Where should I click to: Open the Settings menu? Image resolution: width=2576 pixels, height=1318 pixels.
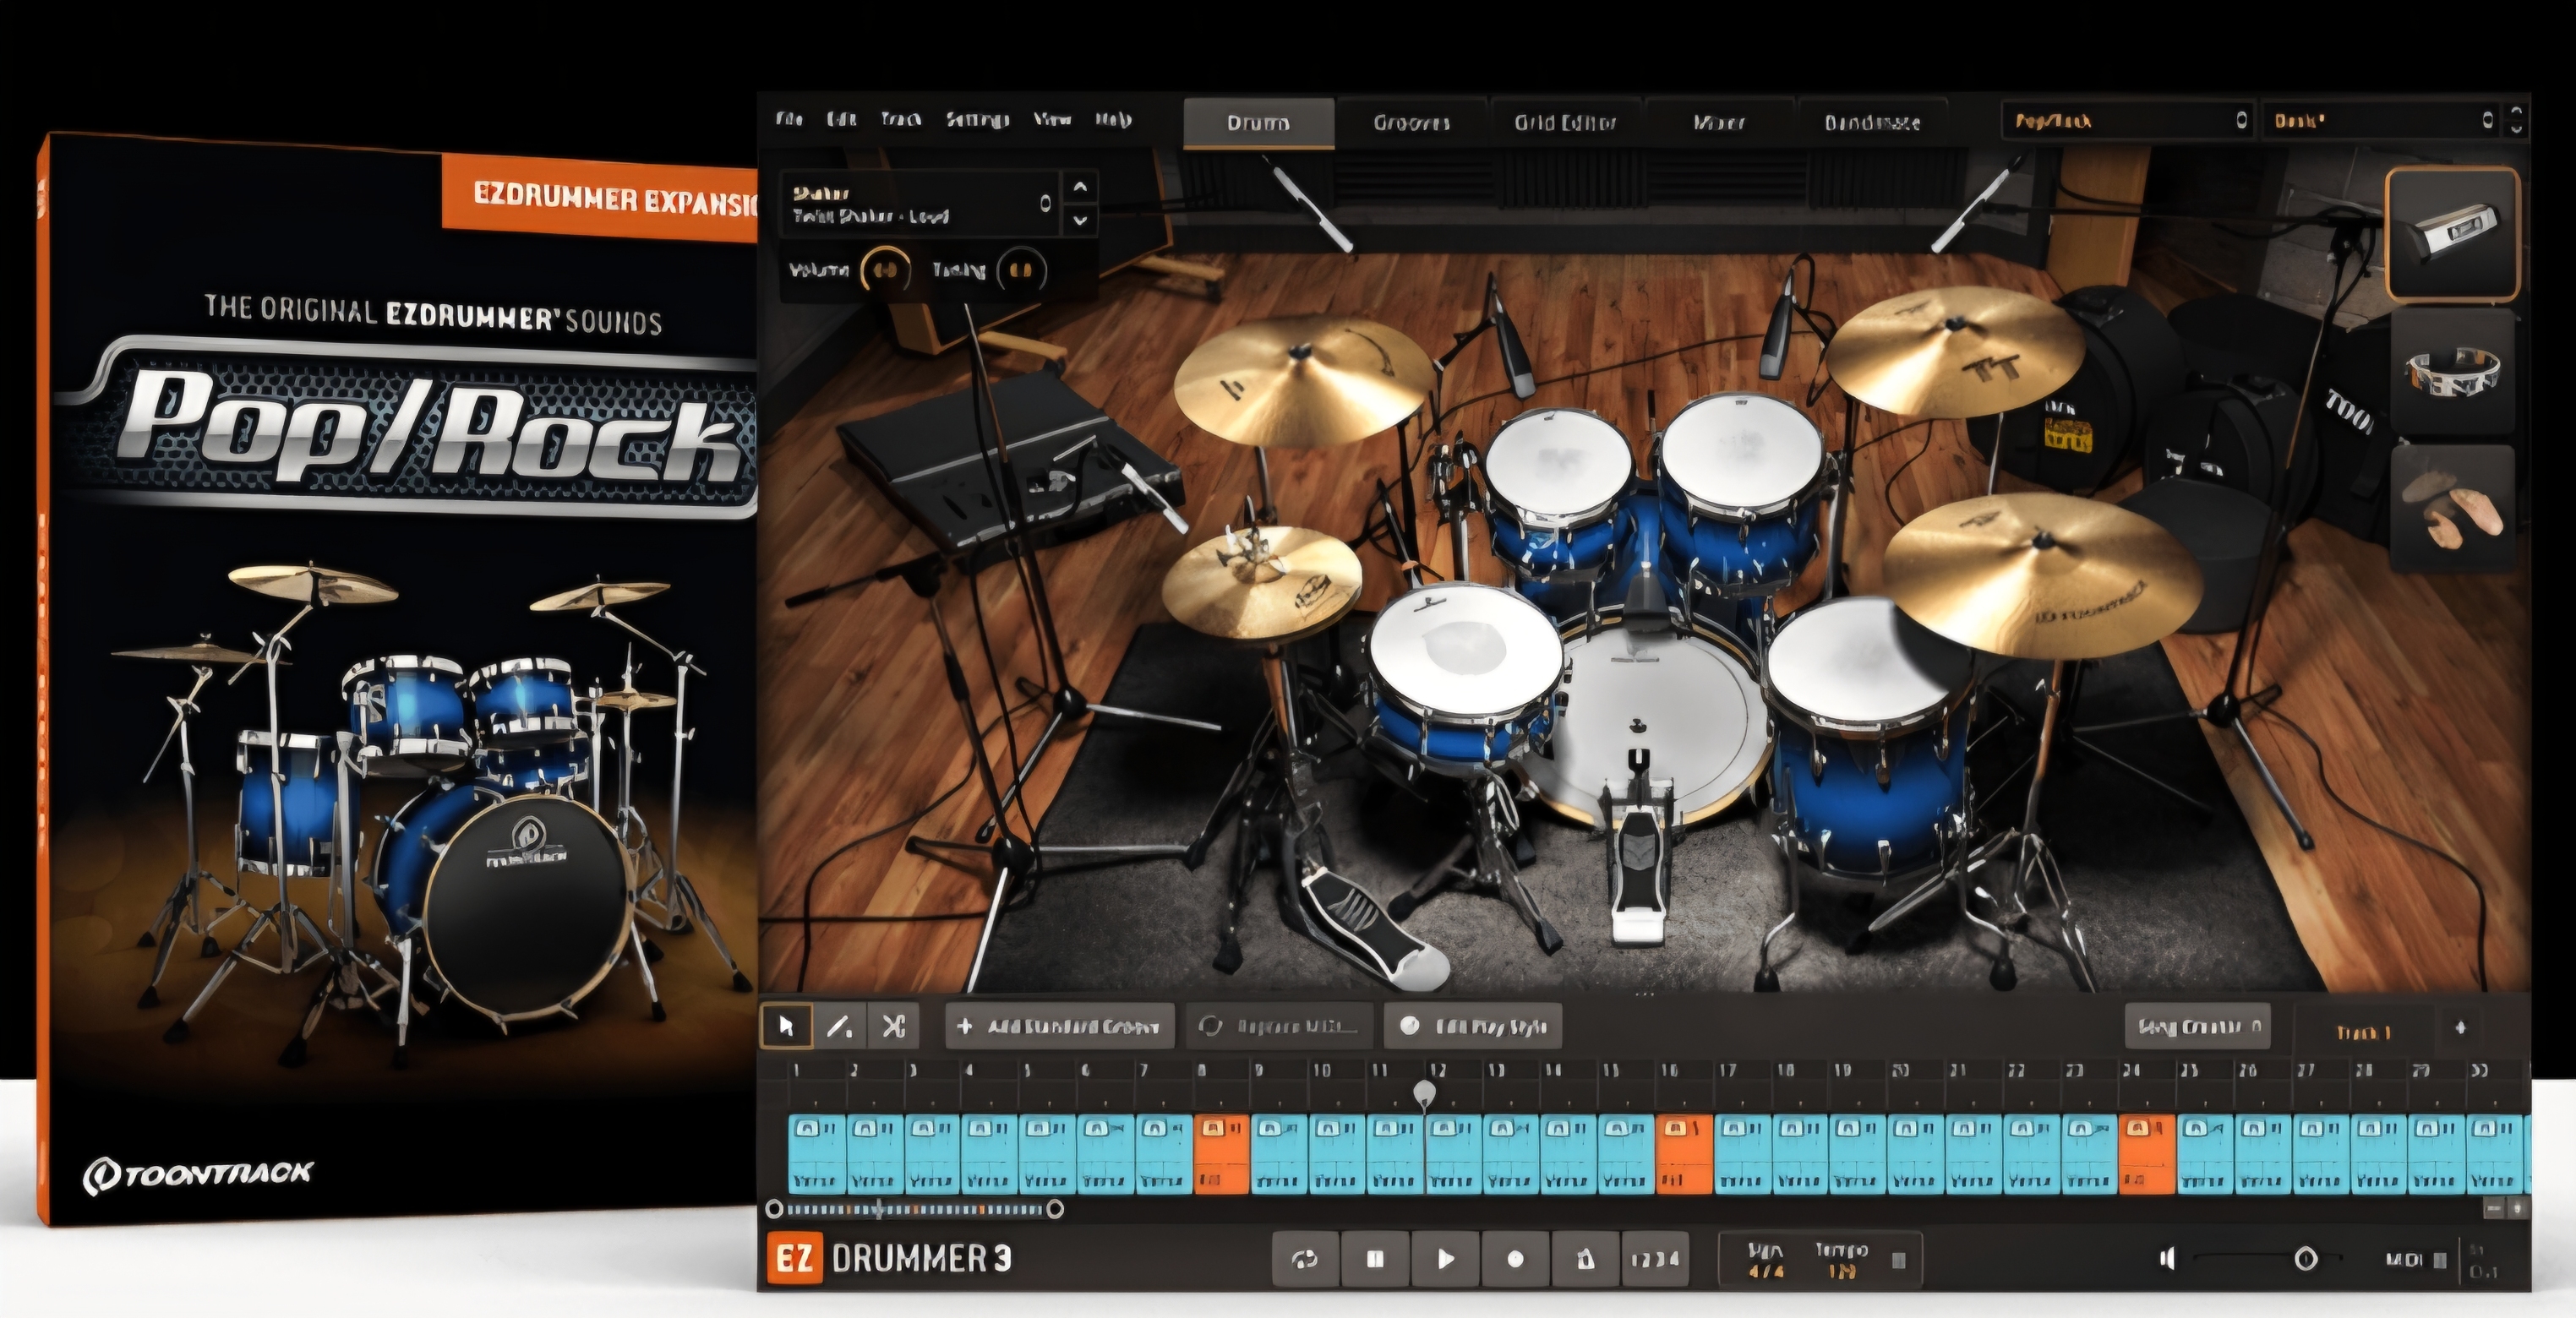coord(978,119)
